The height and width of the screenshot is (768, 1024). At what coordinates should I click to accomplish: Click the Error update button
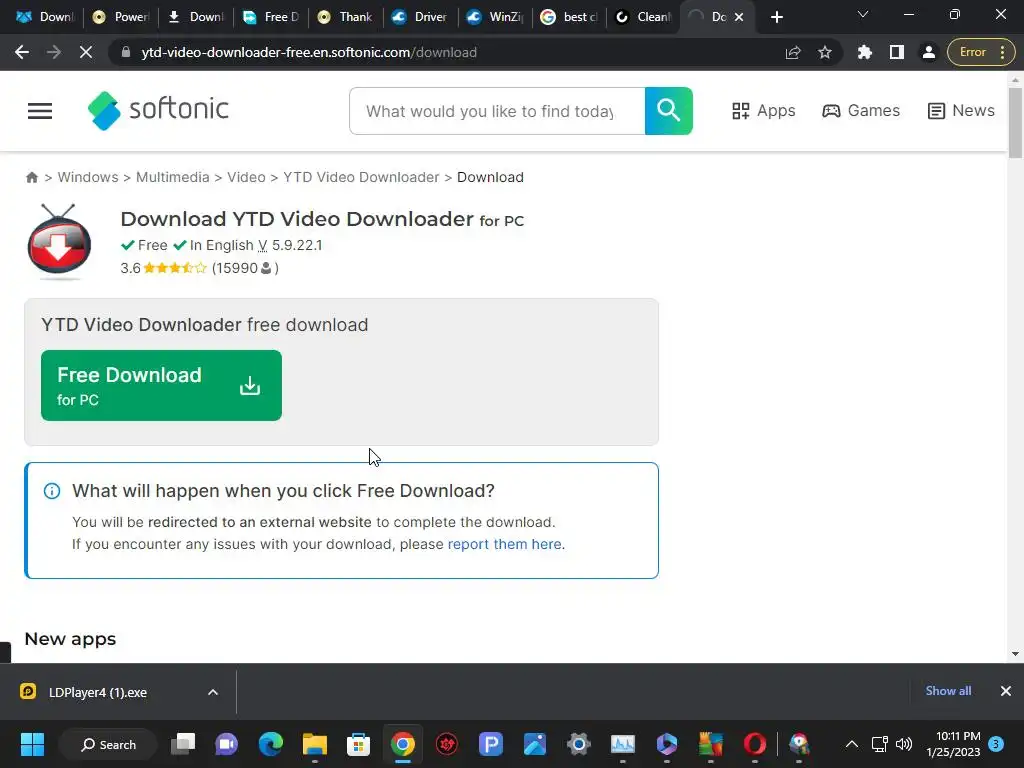point(981,52)
